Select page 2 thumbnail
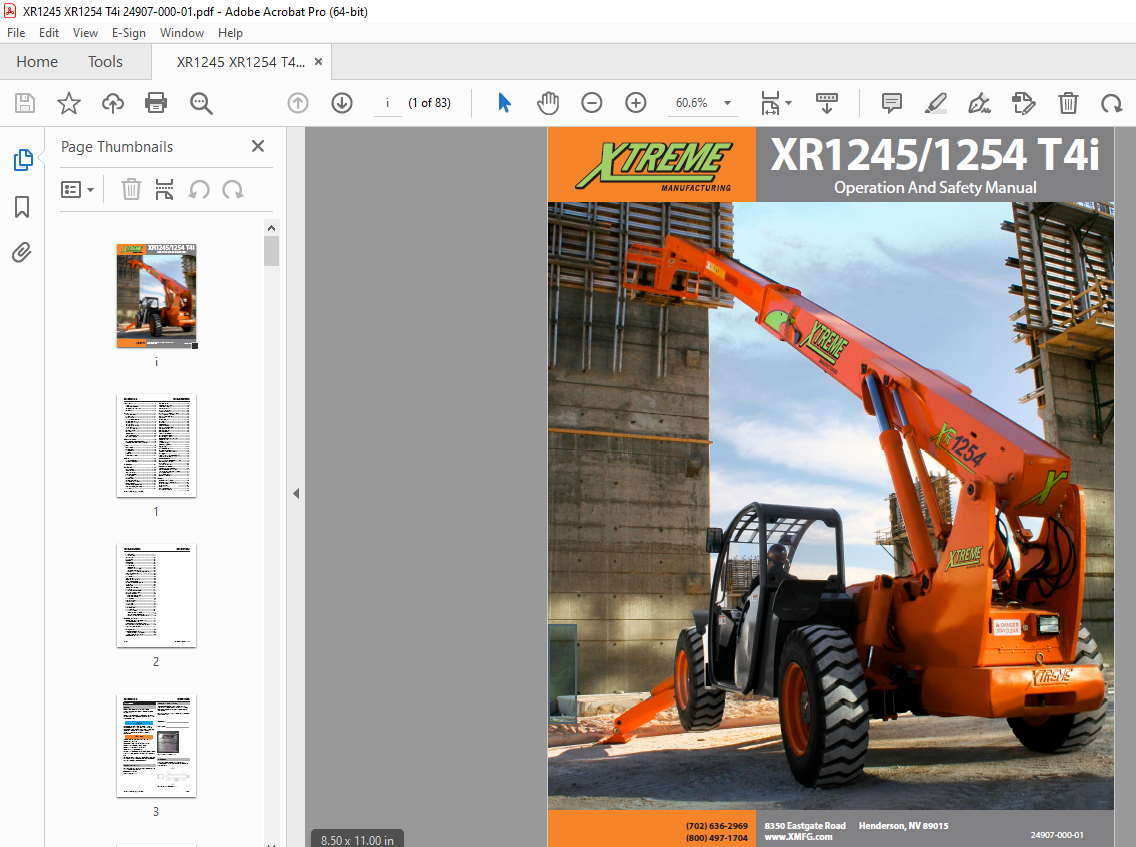Viewport: 1136px width, 847px height. tap(156, 596)
